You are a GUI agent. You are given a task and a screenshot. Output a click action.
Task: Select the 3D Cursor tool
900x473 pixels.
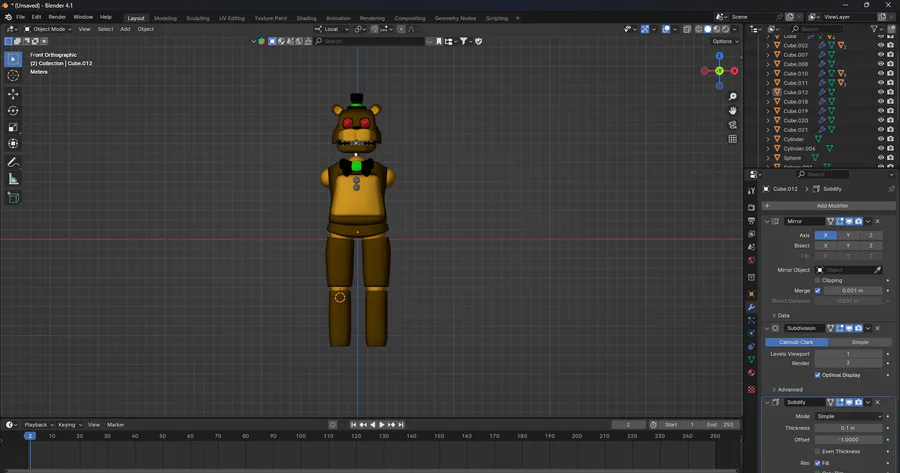(13, 76)
